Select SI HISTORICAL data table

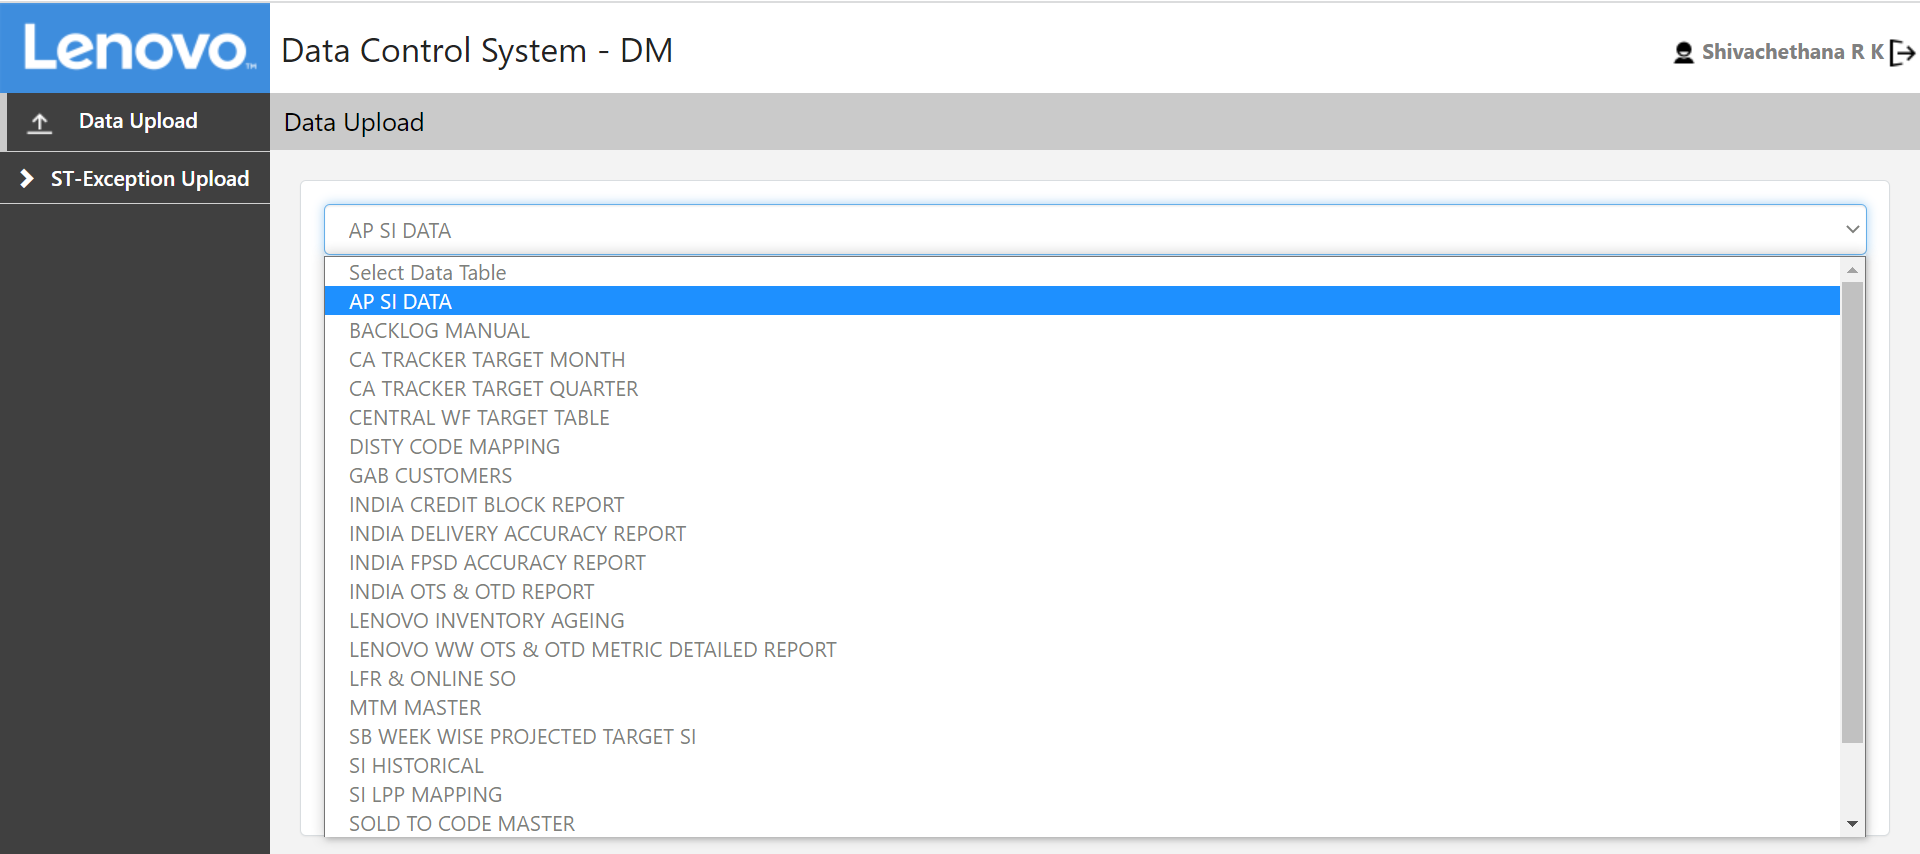pos(416,766)
